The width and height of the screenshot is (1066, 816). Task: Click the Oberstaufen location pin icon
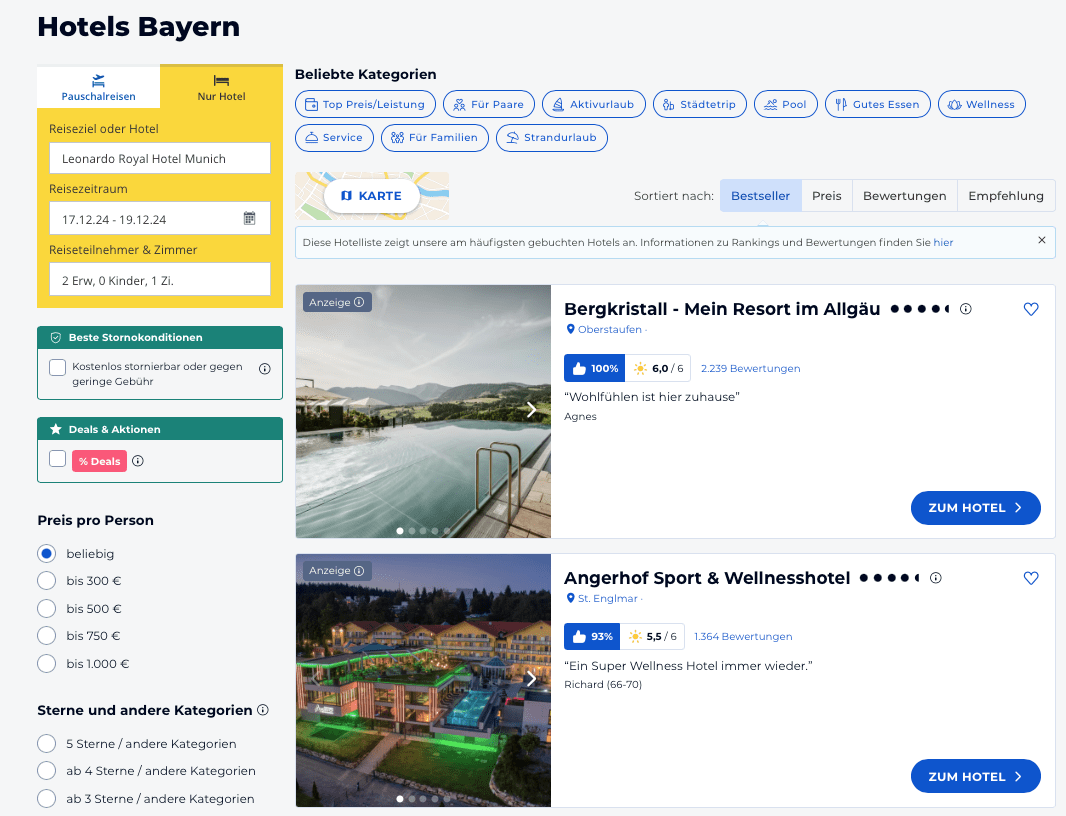click(x=570, y=329)
